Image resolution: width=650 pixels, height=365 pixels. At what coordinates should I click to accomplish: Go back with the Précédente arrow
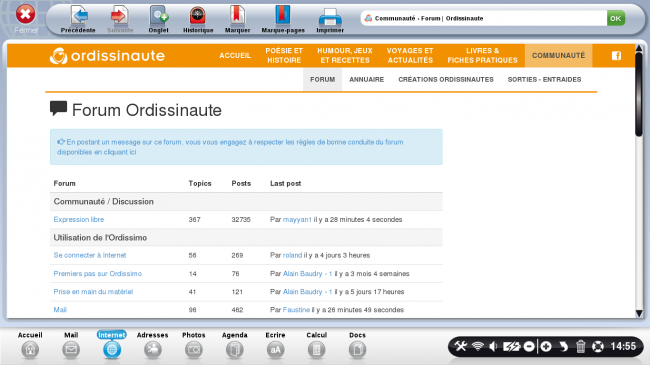coord(78,19)
